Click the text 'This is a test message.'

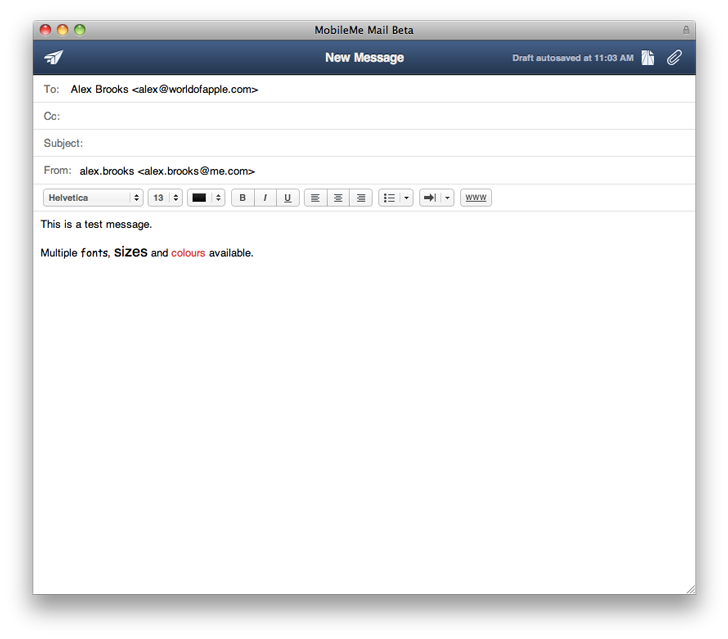tap(96, 224)
